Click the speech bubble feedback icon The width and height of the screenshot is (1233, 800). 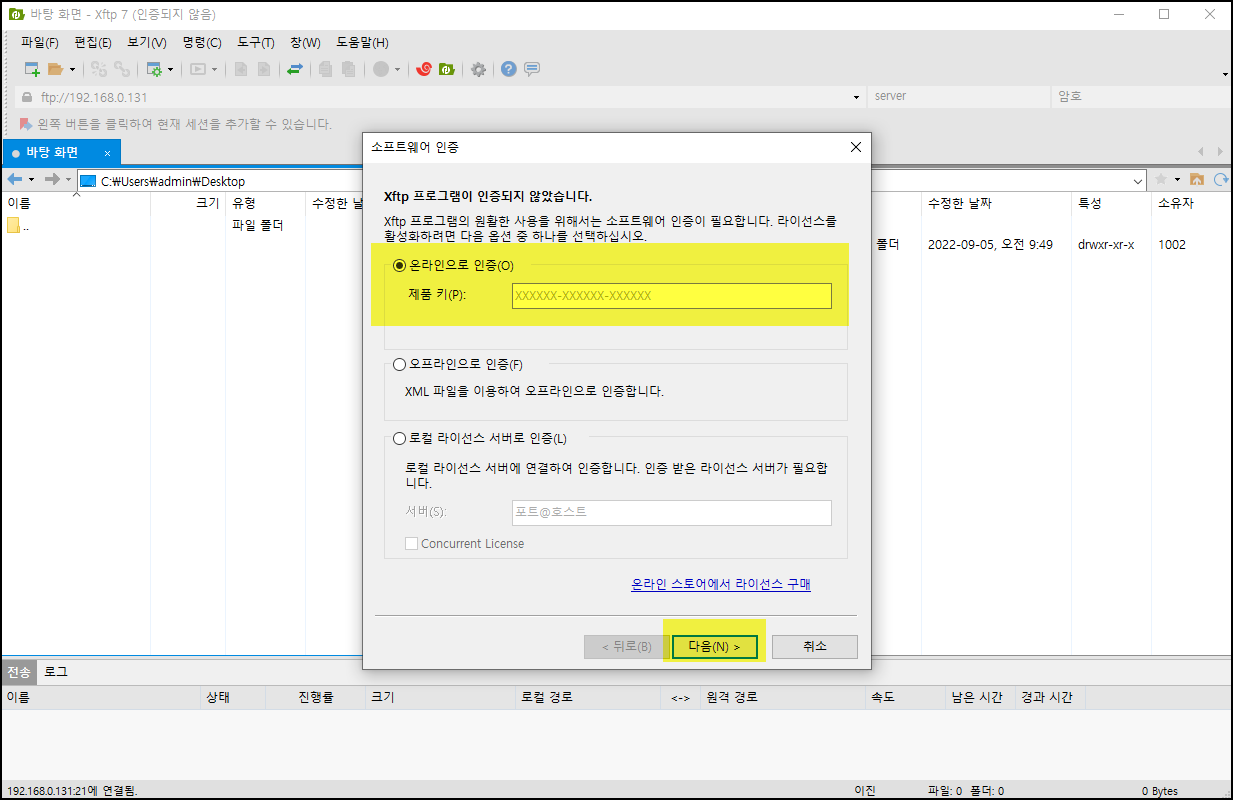click(532, 69)
